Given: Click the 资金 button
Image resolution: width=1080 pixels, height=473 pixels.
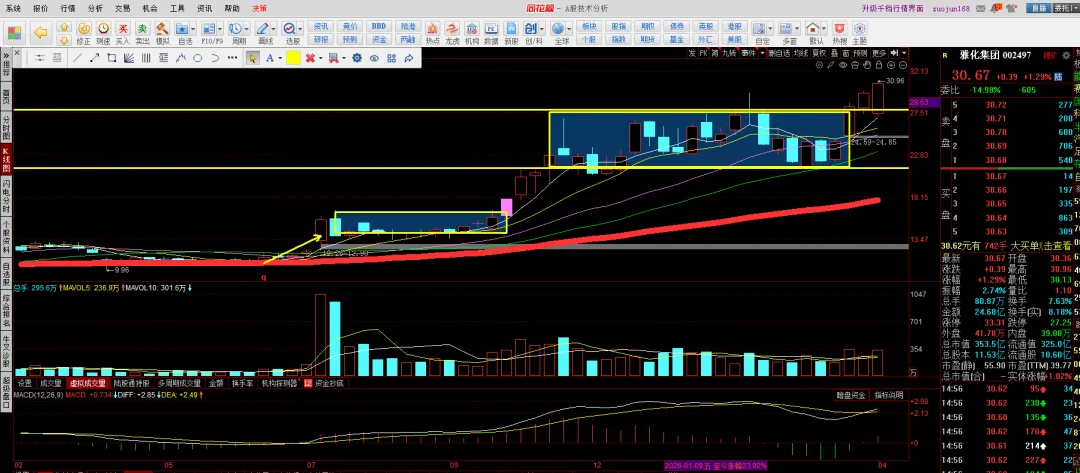Looking at the screenshot, I should pyautogui.click(x=379, y=39).
